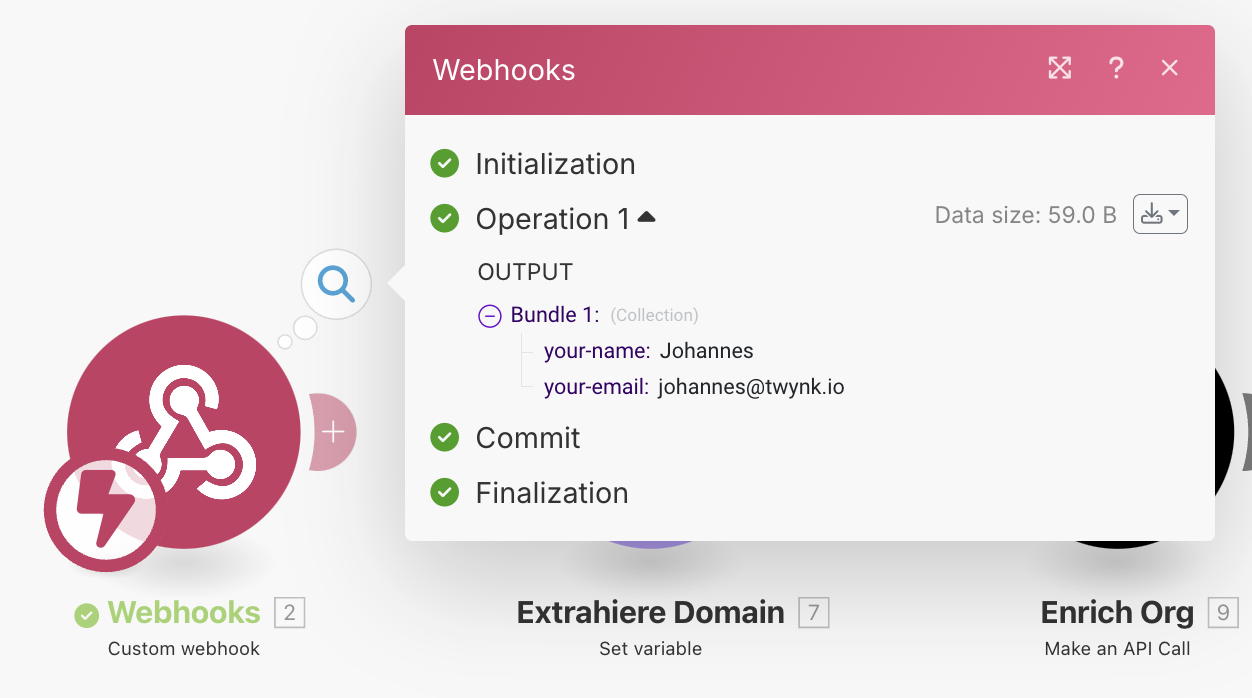Click the Commit green check icon

444,437
